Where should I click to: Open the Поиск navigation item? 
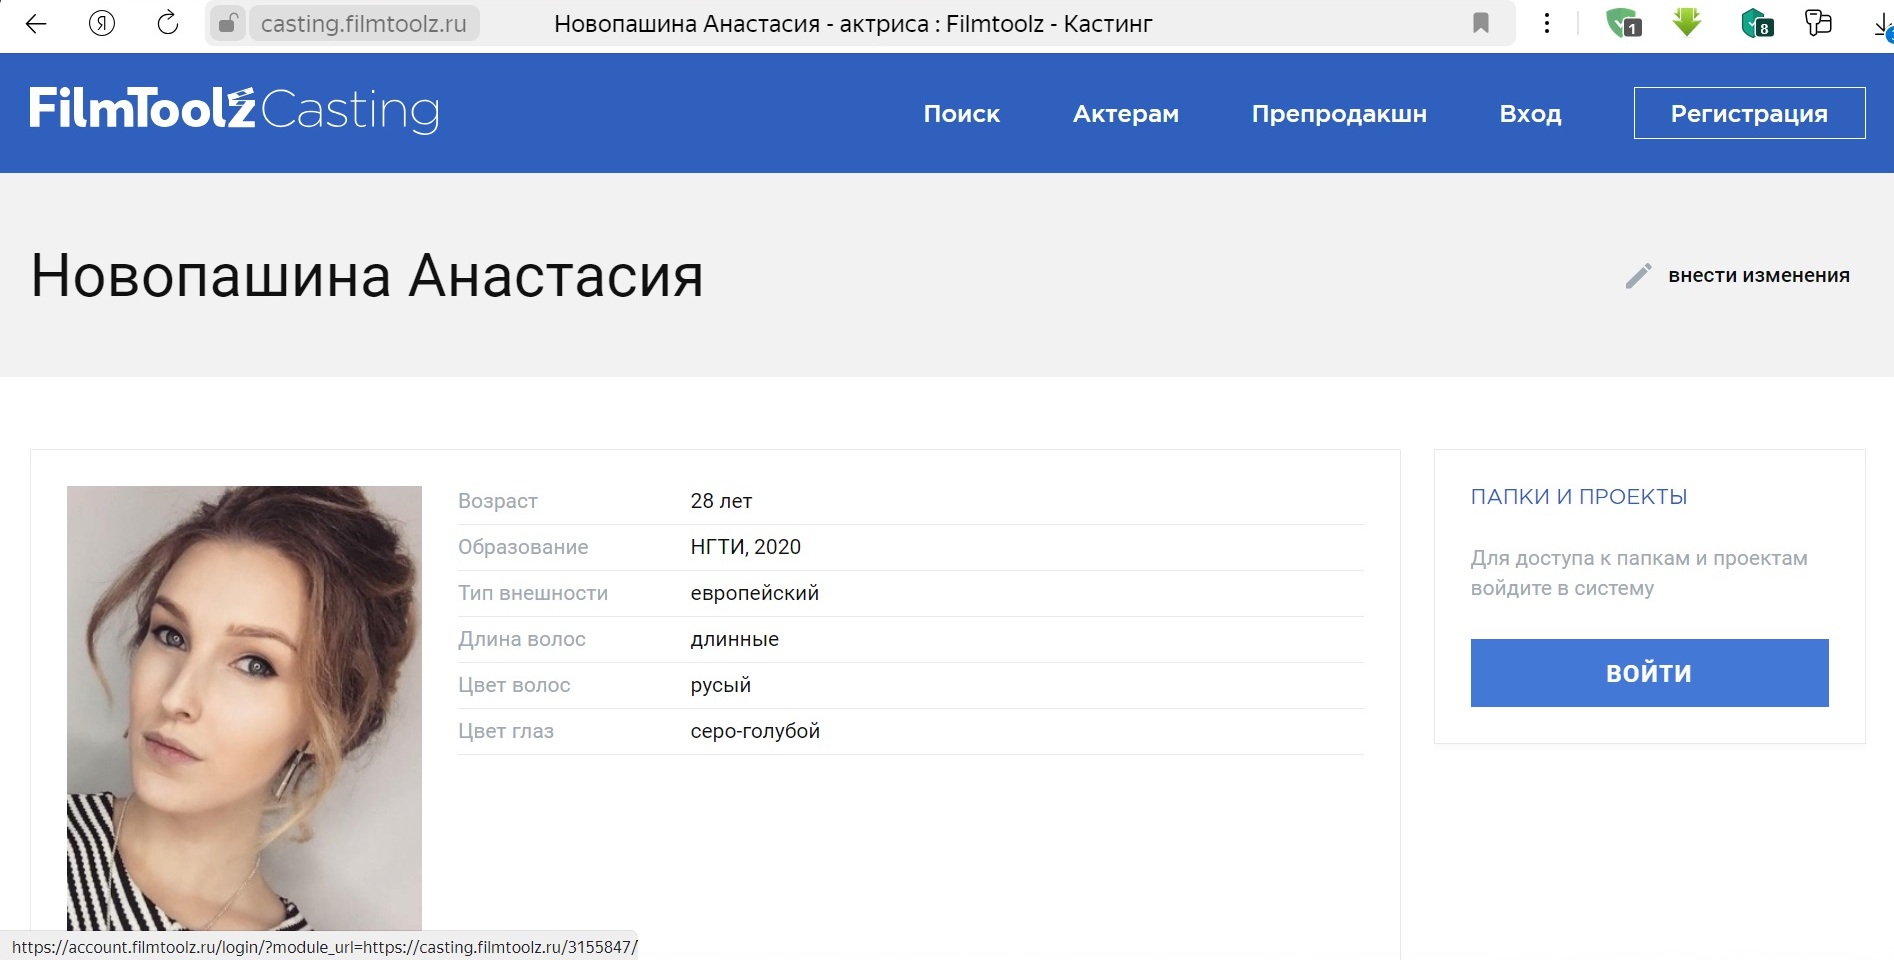coord(961,114)
